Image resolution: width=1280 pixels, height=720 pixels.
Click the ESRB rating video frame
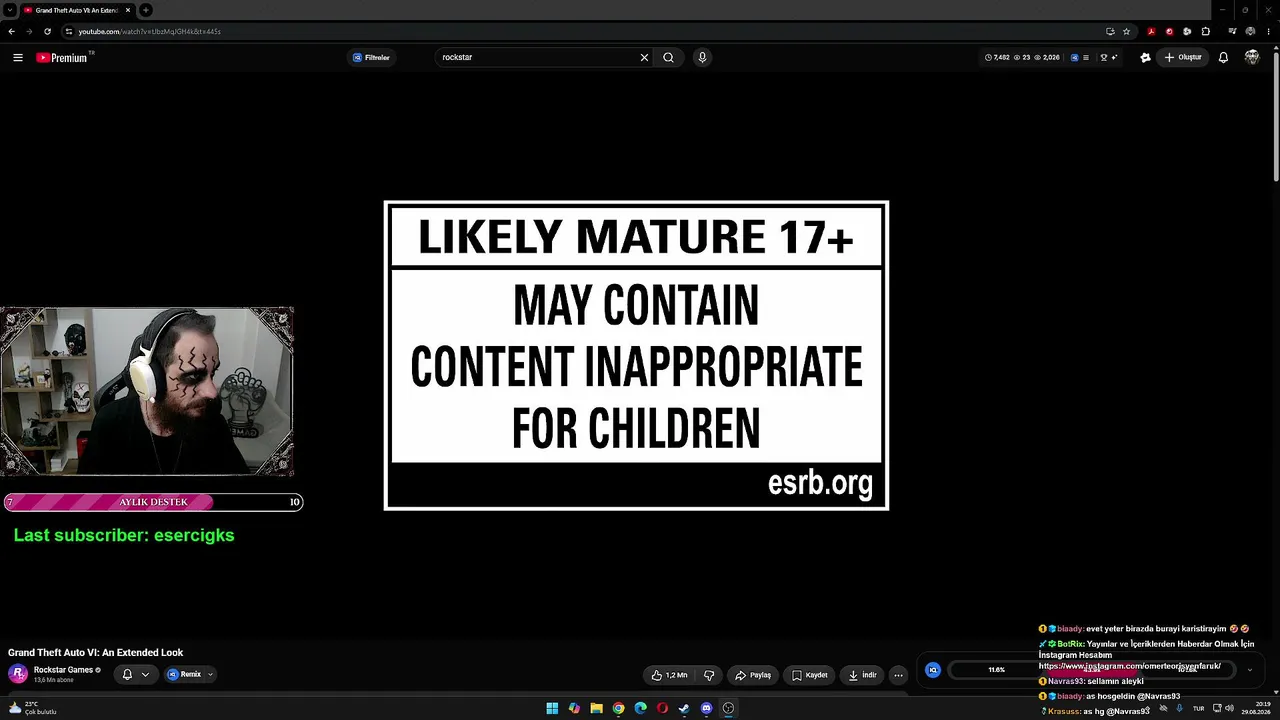(636, 355)
